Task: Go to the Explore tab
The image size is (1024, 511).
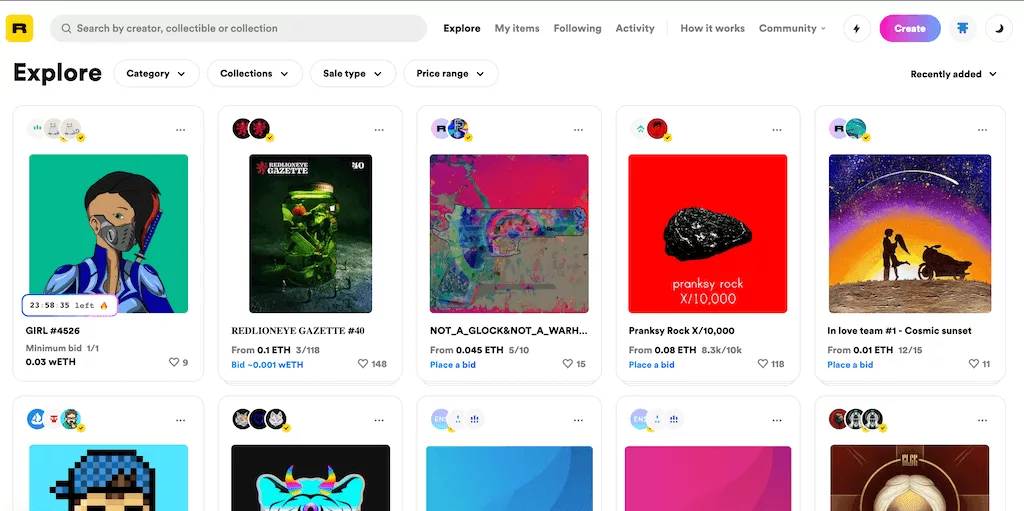Action: click(x=462, y=28)
